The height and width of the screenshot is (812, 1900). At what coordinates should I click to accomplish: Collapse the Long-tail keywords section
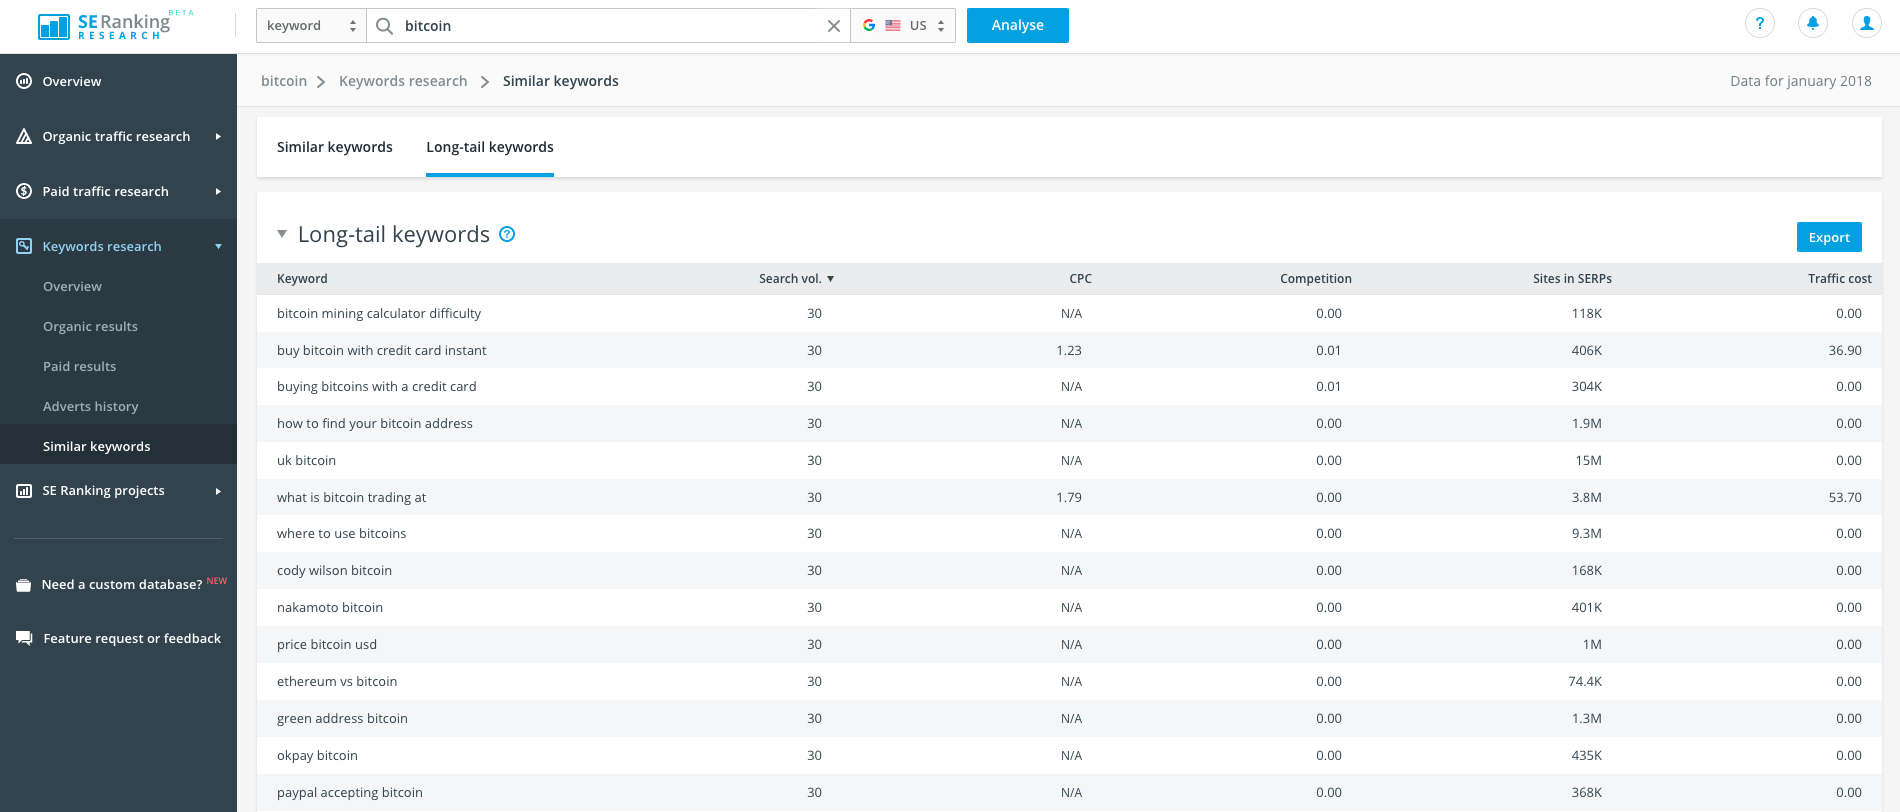click(x=282, y=234)
